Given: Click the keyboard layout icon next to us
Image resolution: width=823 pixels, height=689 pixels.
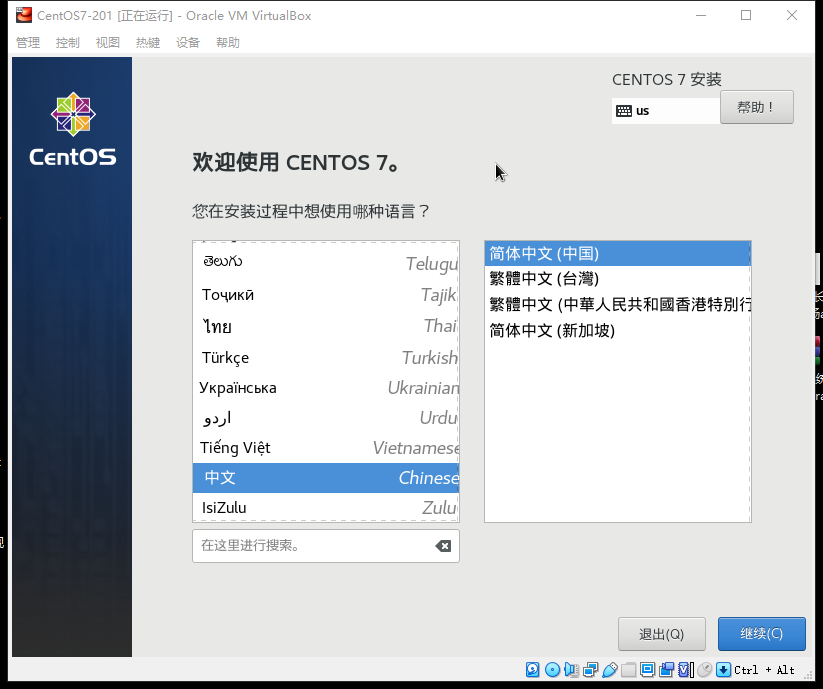Looking at the screenshot, I should [624, 111].
